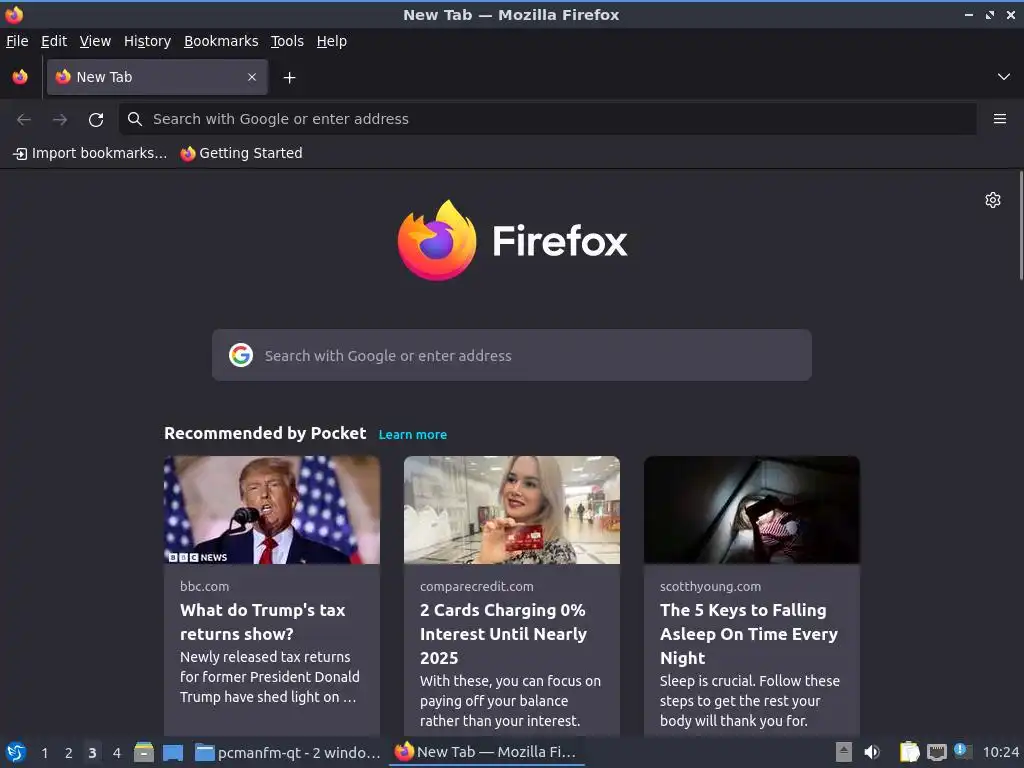Click the update notifier tray icon
The height and width of the screenshot is (768, 1024).
pyautogui.click(x=963, y=751)
